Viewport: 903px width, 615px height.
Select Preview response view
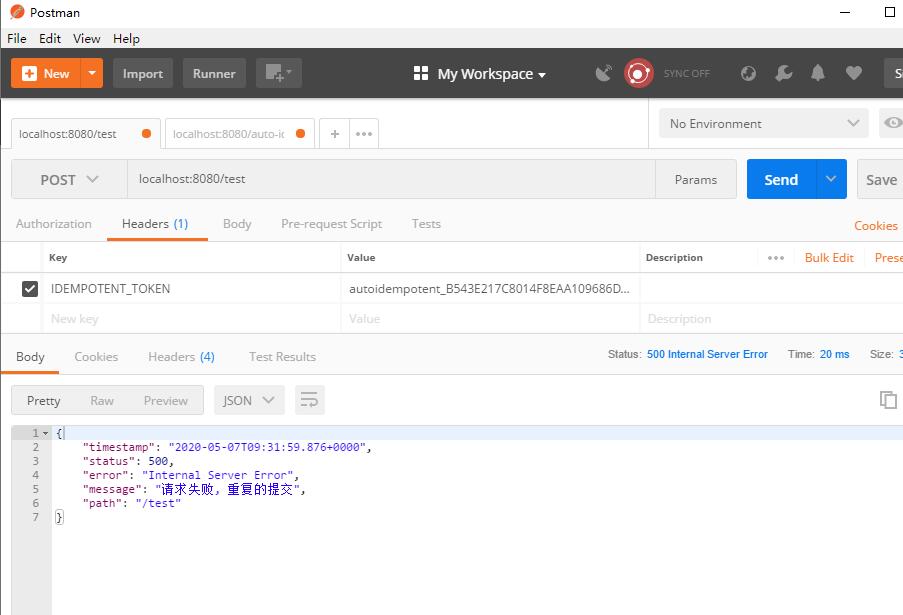[x=166, y=400]
